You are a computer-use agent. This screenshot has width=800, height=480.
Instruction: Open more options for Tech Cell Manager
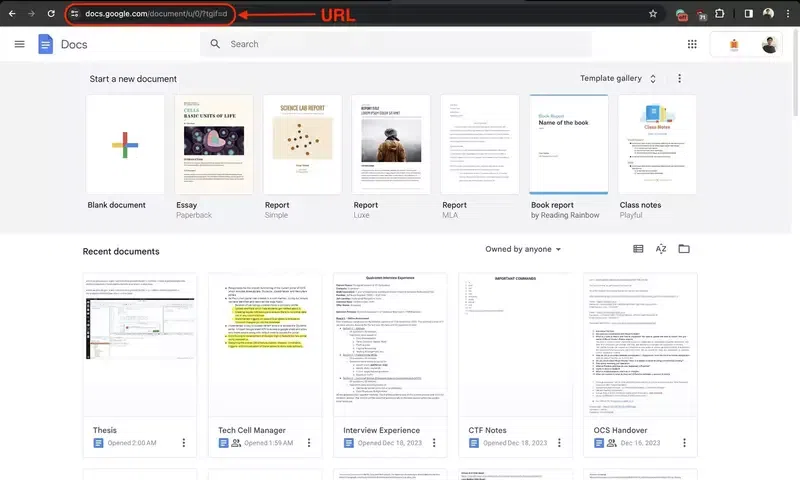pos(309,443)
